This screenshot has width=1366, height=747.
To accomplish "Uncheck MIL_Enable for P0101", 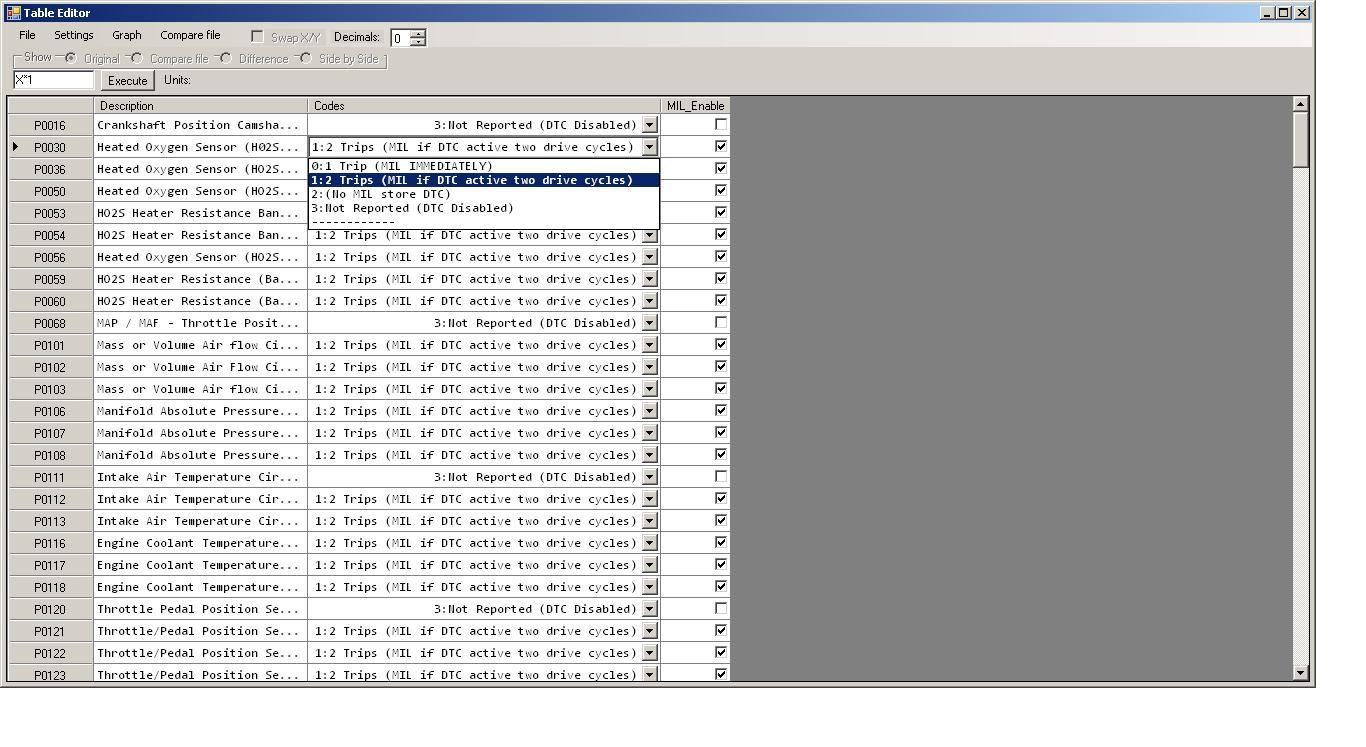I will pos(721,345).
